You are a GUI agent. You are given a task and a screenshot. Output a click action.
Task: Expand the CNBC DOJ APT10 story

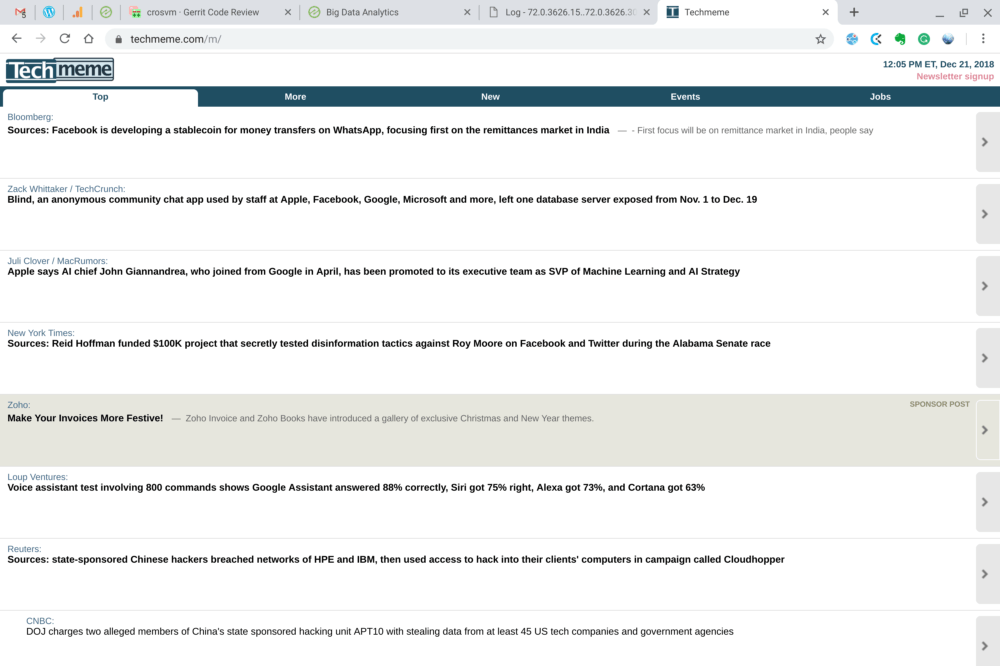pyautogui.click(x=987, y=642)
